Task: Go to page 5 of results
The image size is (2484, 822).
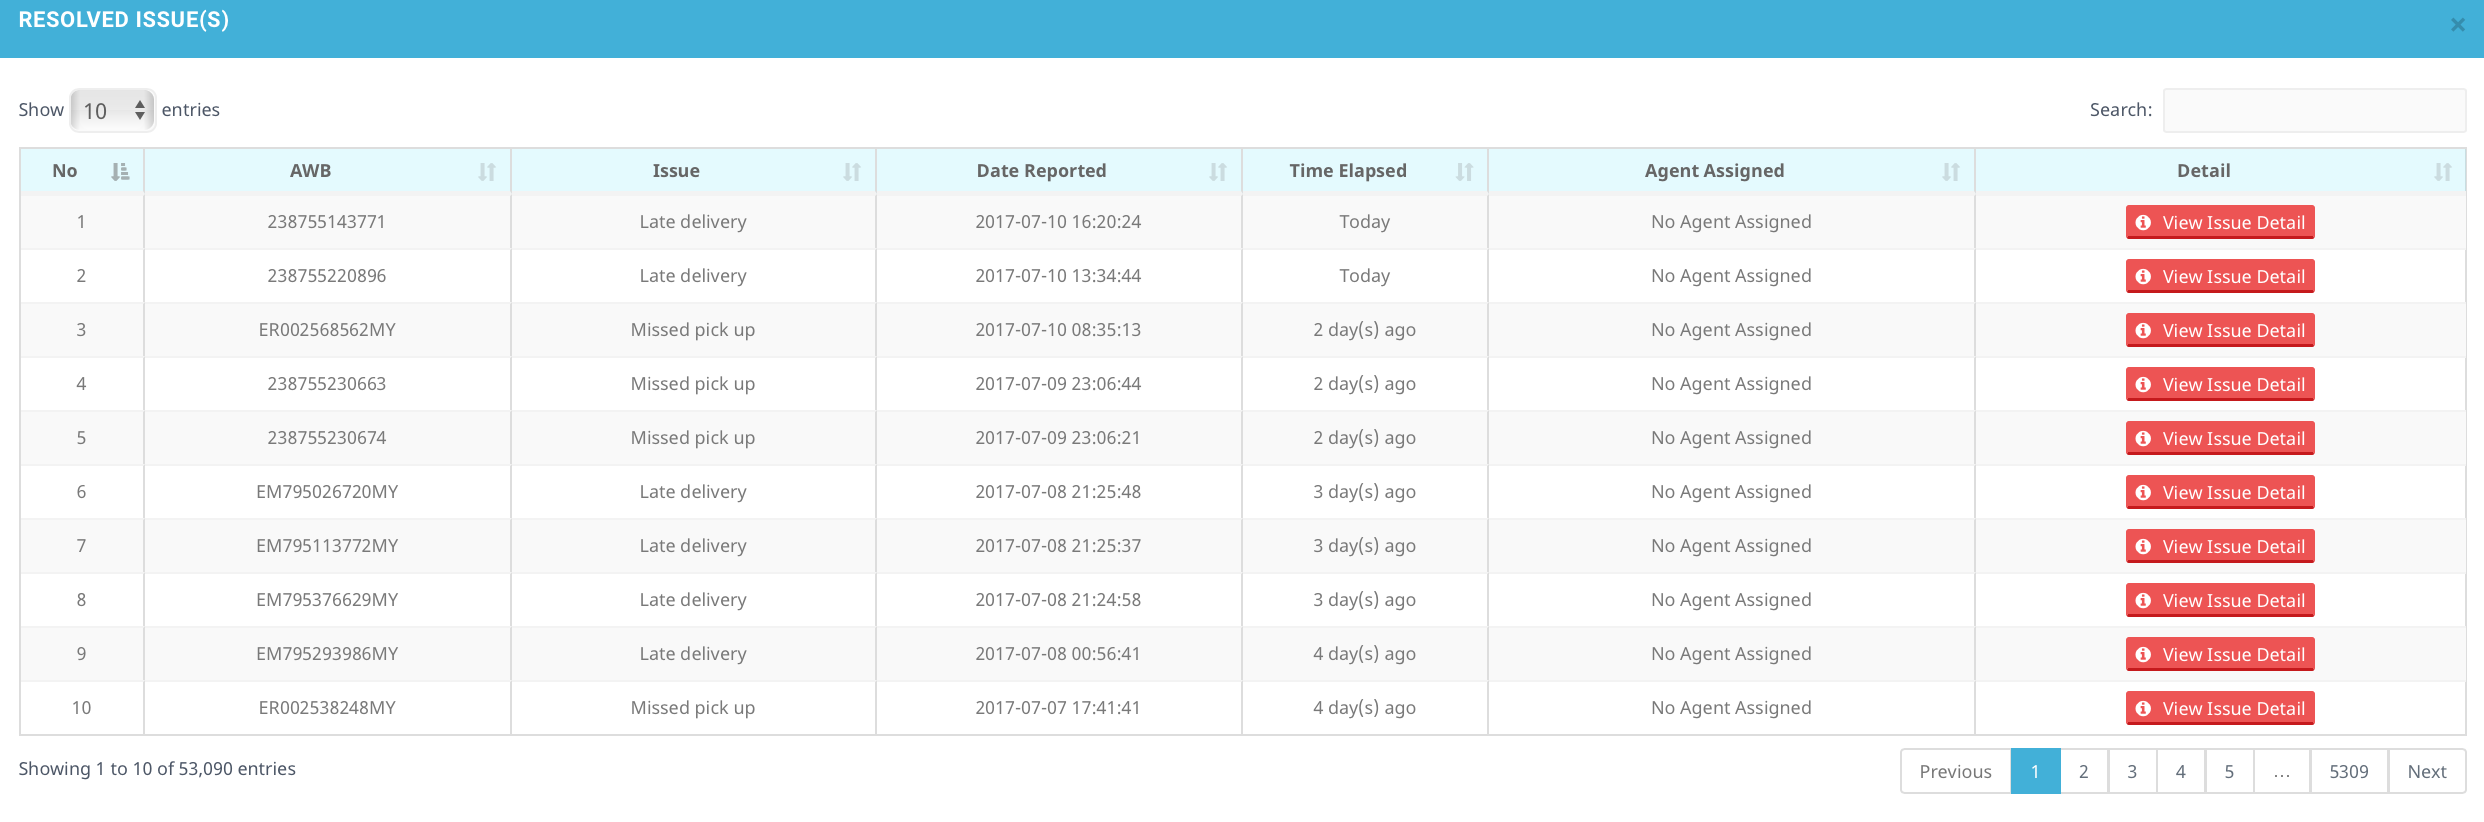Action: (x=2229, y=771)
